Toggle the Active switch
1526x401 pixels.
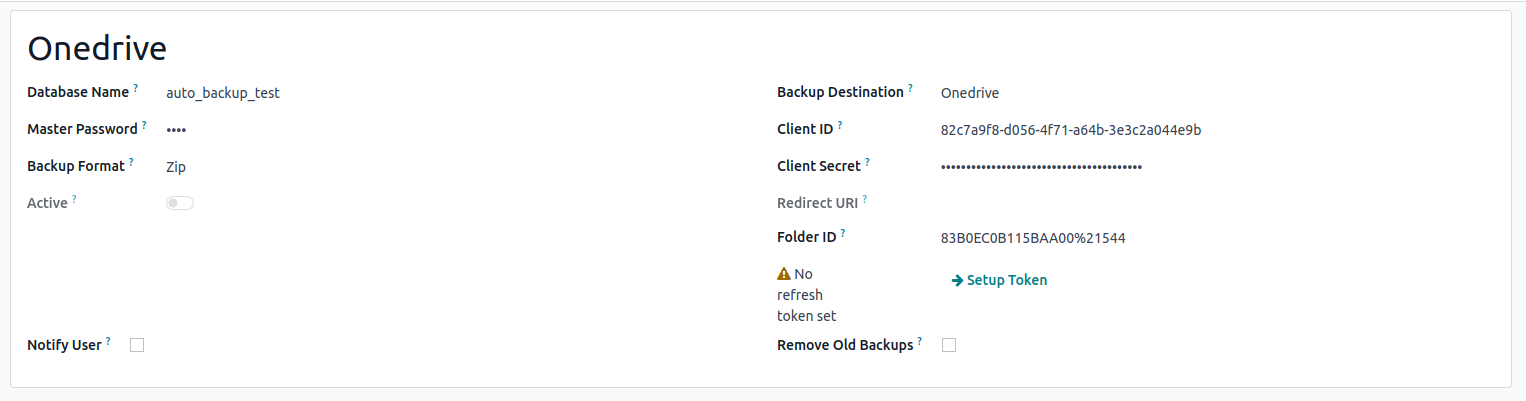pos(180,203)
